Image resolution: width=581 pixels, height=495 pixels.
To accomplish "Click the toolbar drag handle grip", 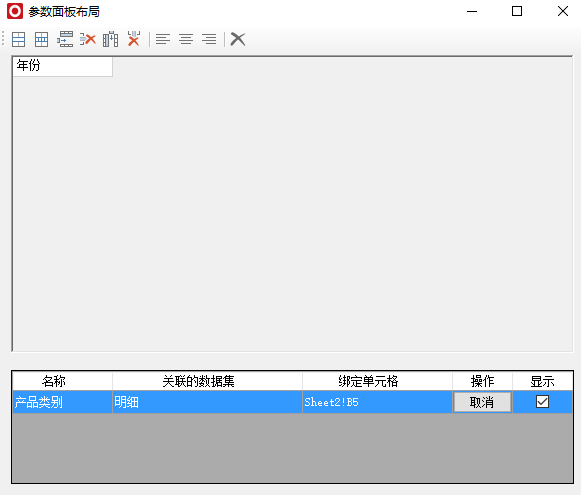I will [3, 39].
